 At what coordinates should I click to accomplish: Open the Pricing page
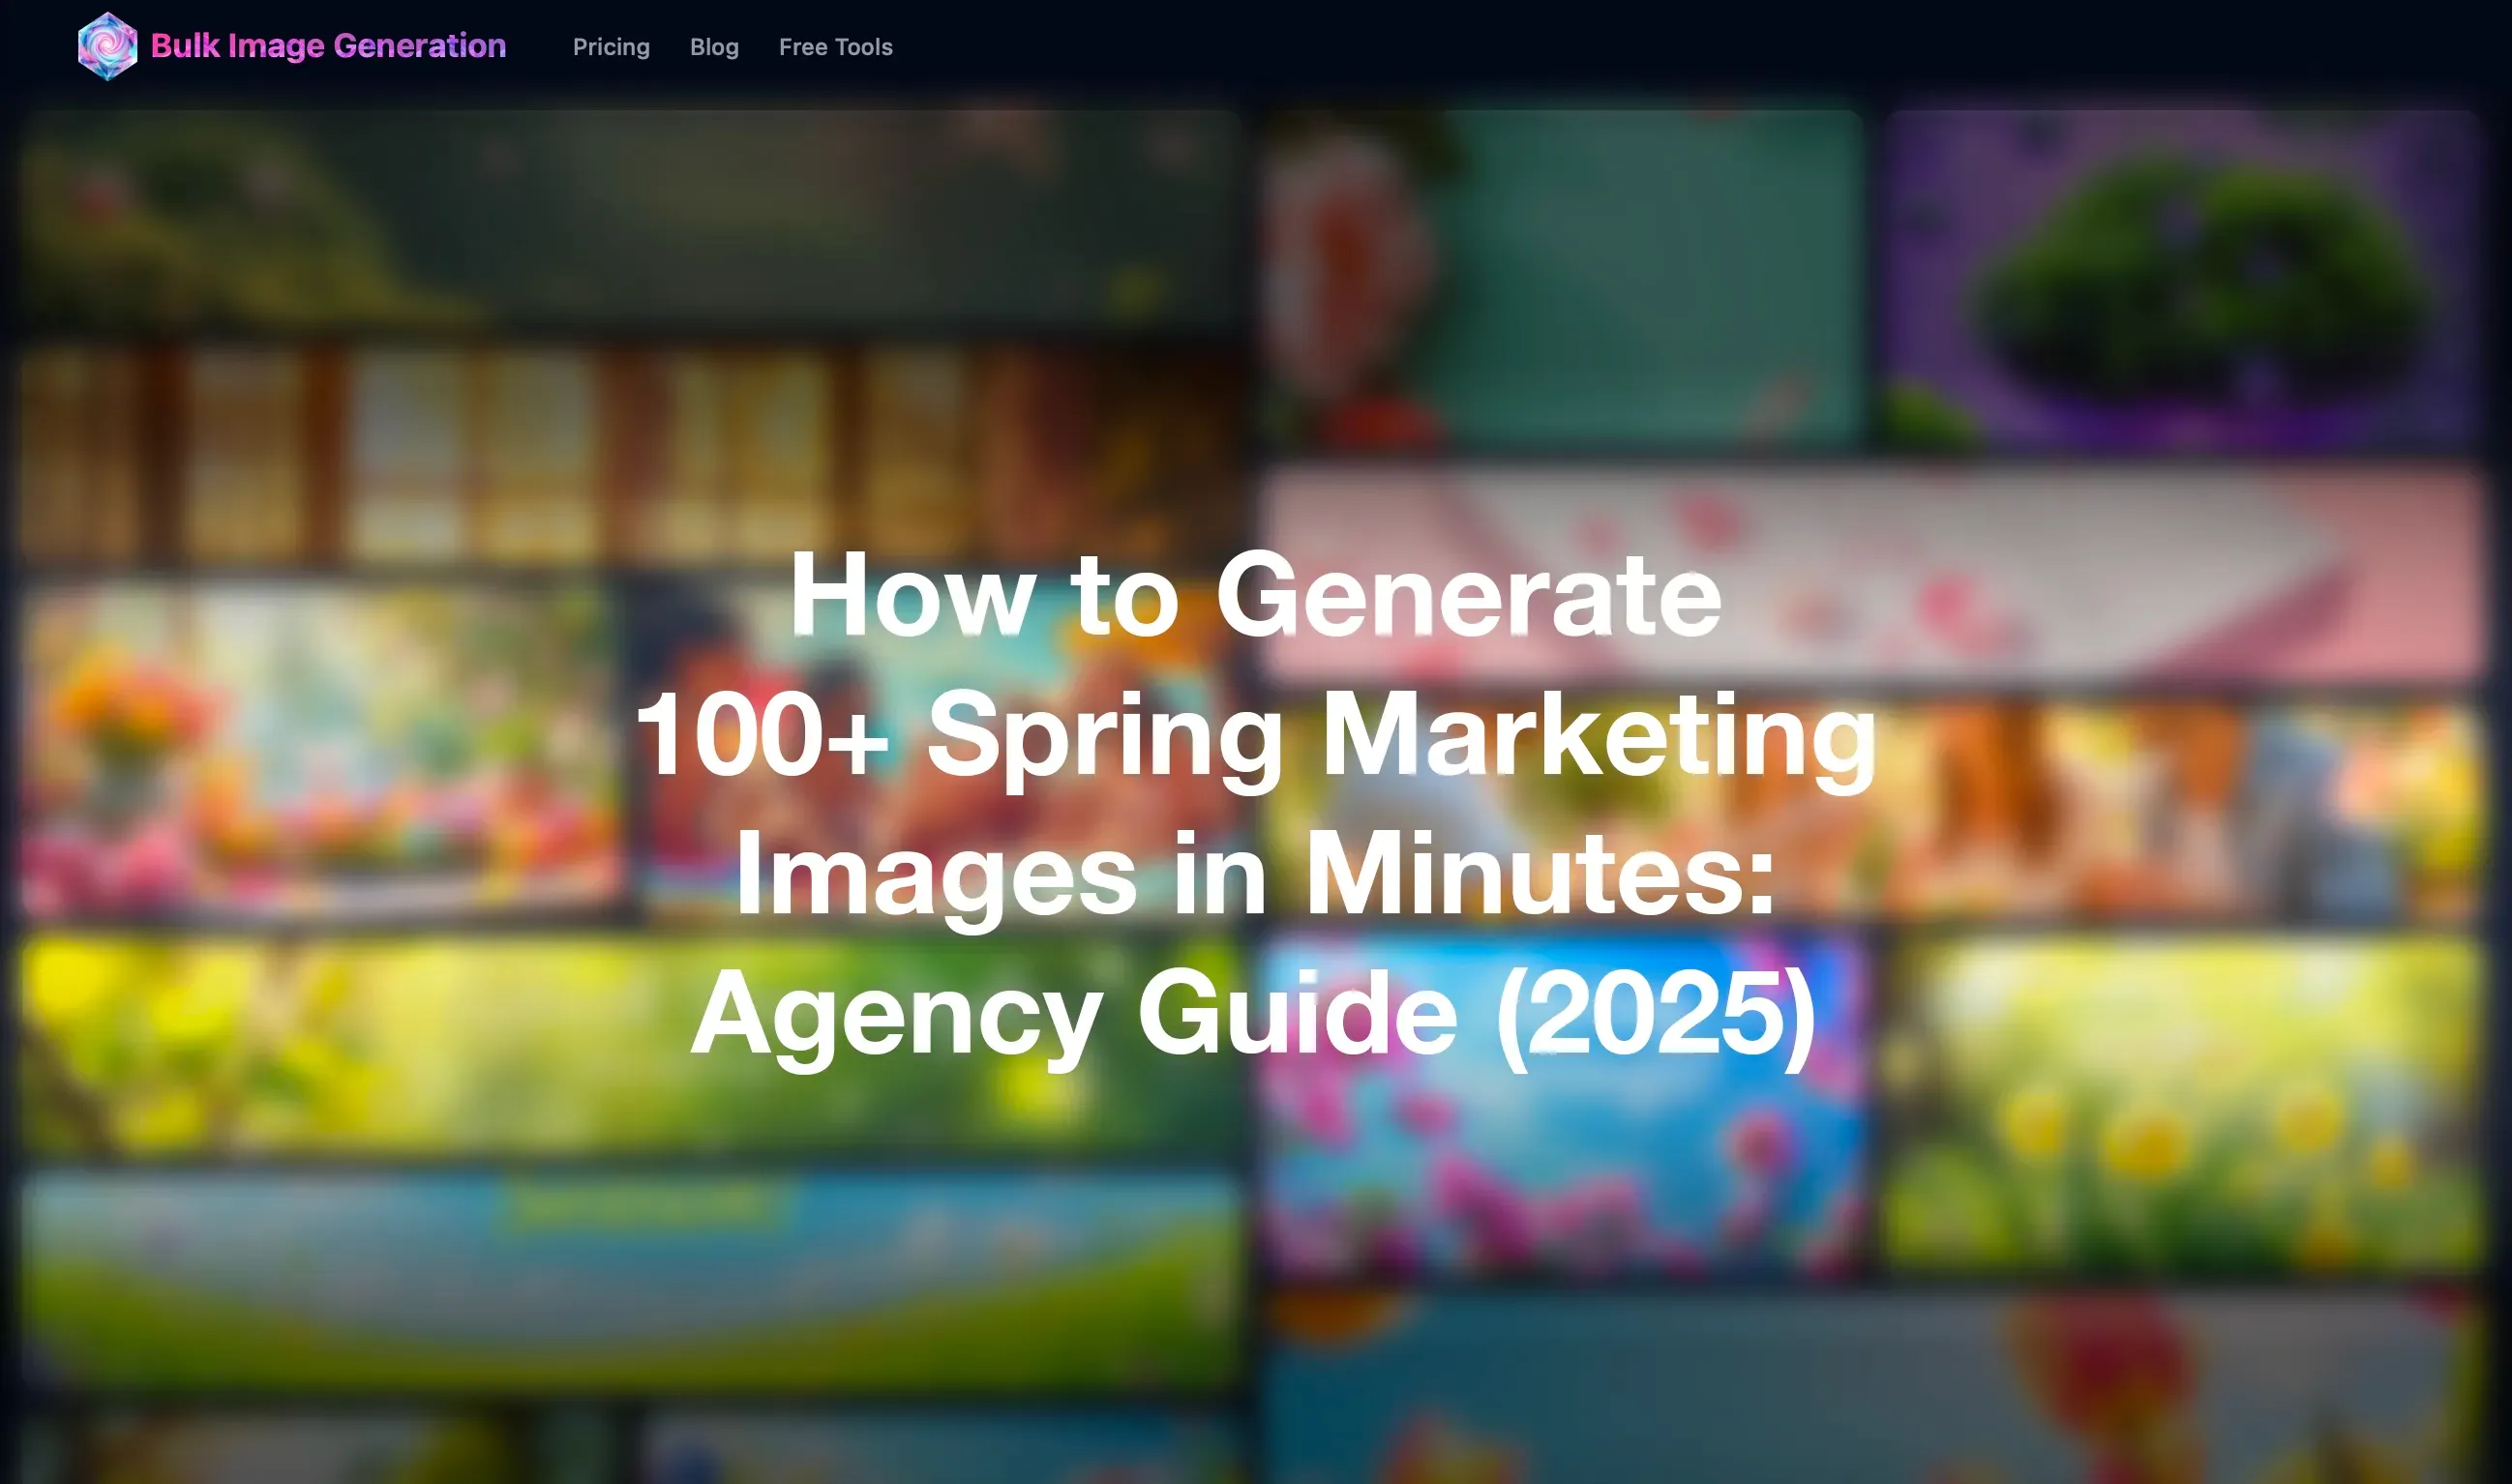coord(611,47)
